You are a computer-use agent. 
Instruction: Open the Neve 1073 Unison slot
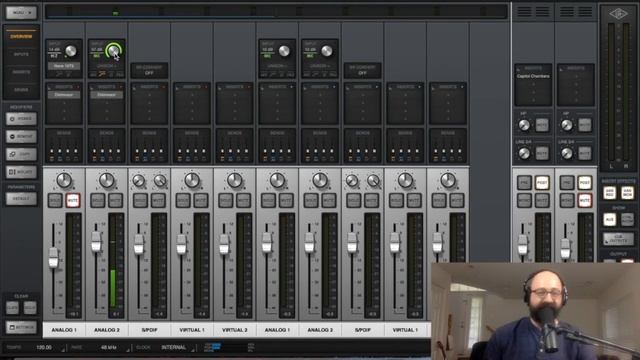[x=64, y=66]
